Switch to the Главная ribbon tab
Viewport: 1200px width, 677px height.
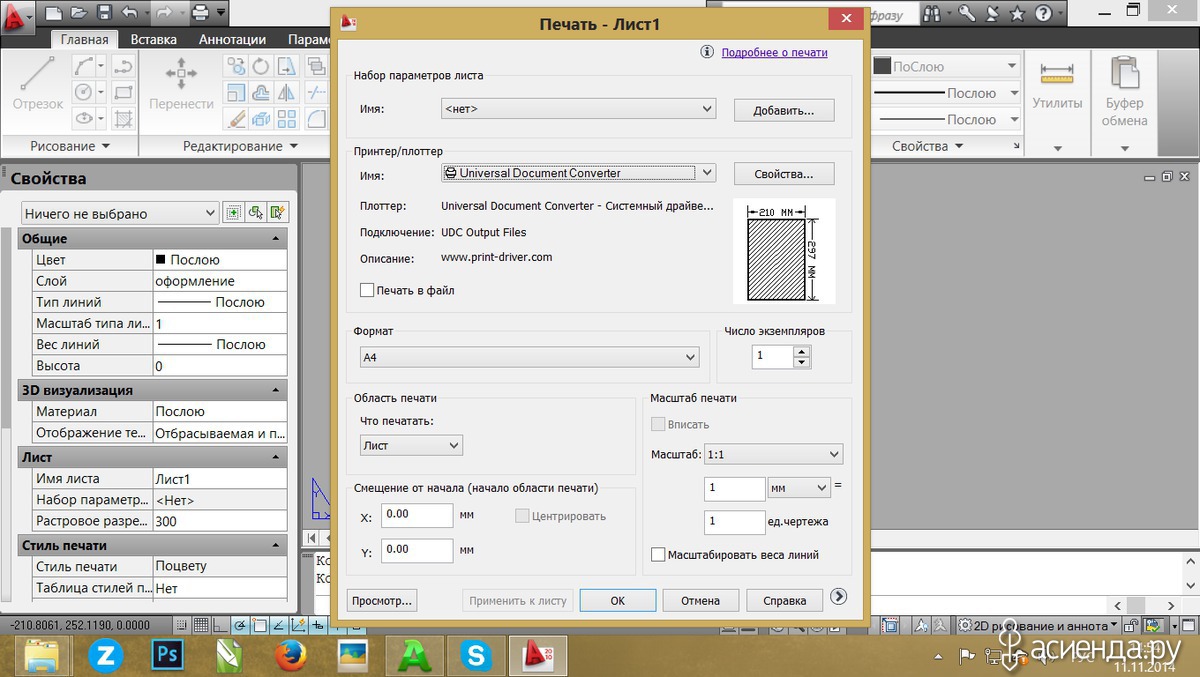[84, 40]
